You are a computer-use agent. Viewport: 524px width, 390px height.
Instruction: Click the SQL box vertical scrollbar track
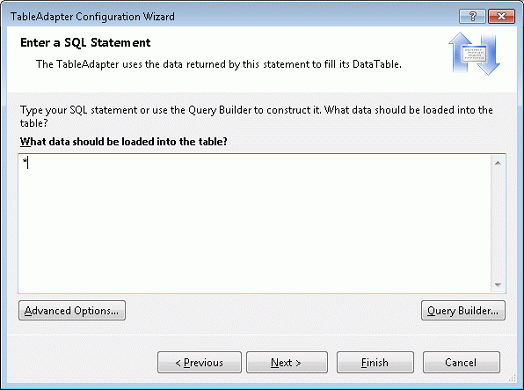(x=498, y=224)
